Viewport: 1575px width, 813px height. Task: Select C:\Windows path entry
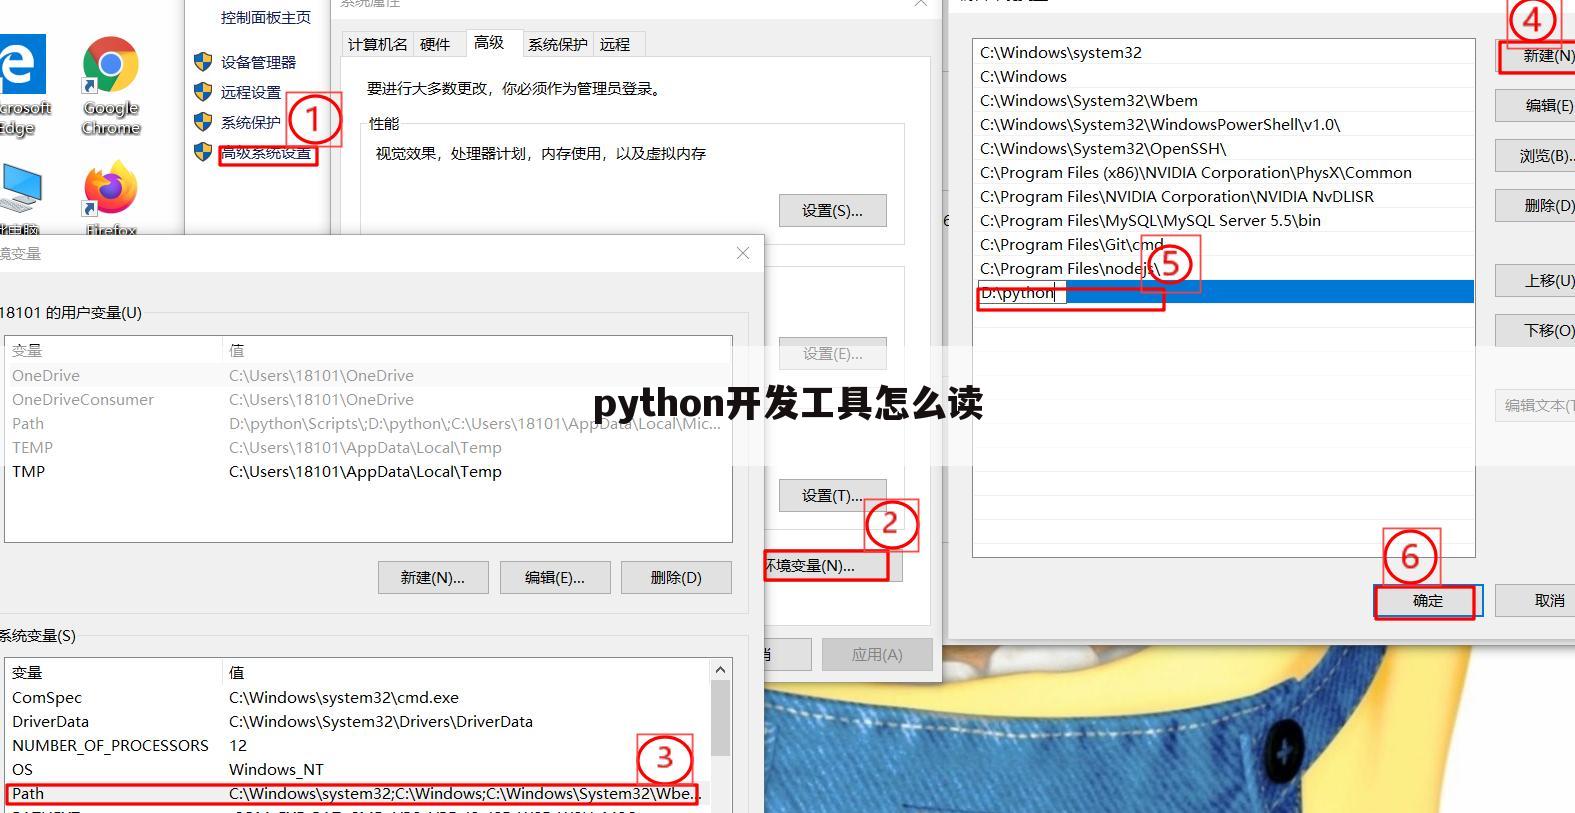coord(1223,76)
